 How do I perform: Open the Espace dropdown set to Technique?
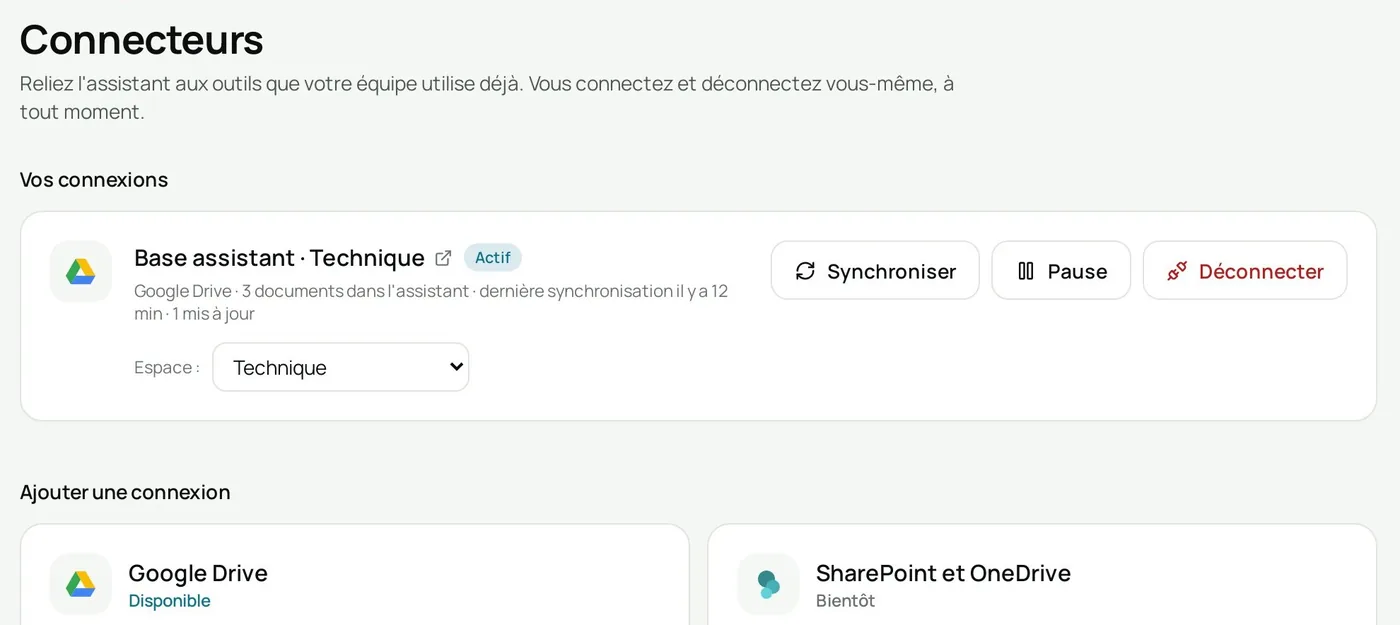point(341,367)
